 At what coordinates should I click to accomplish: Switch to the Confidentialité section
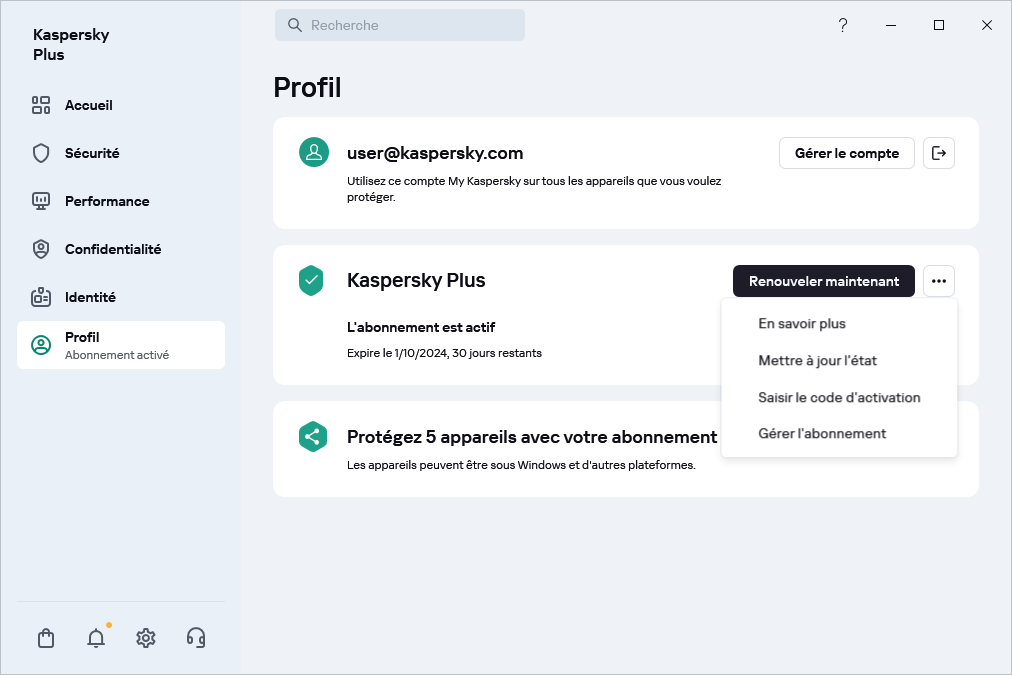[112, 249]
